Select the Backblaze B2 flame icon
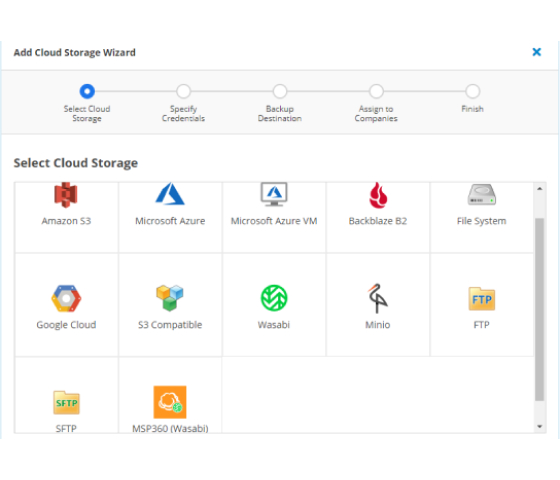 point(378,195)
